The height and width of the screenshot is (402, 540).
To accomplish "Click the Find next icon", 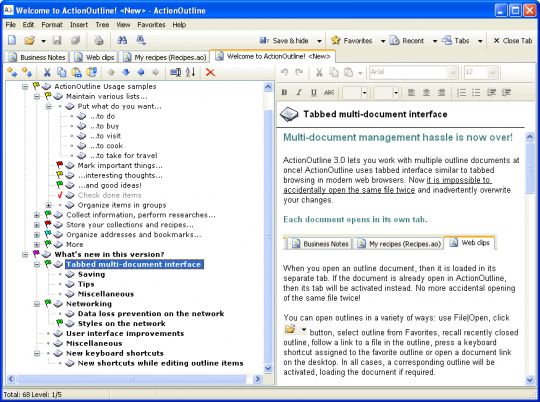I will click(141, 40).
